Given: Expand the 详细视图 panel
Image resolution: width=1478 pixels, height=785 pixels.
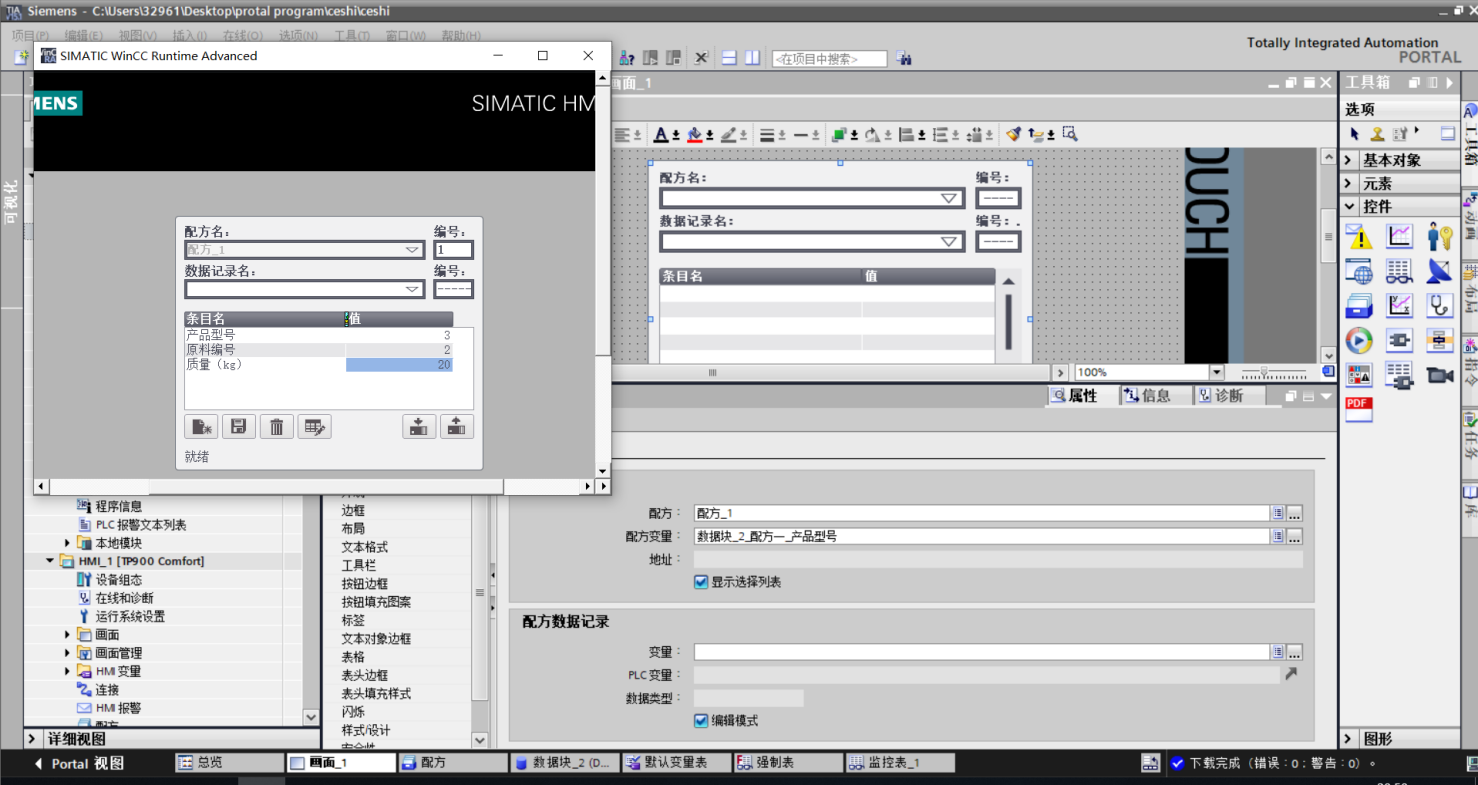Looking at the screenshot, I should pyautogui.click(x=34, y=739).
